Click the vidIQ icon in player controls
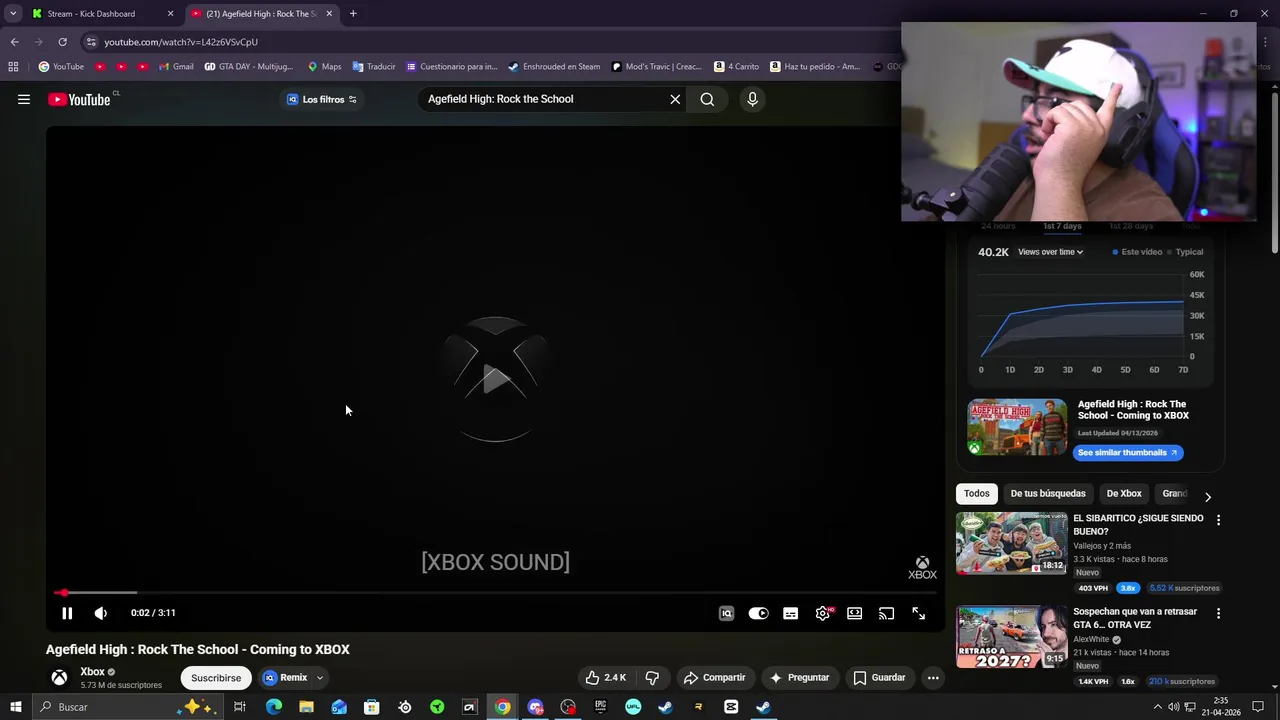 (x=727, y=614)
